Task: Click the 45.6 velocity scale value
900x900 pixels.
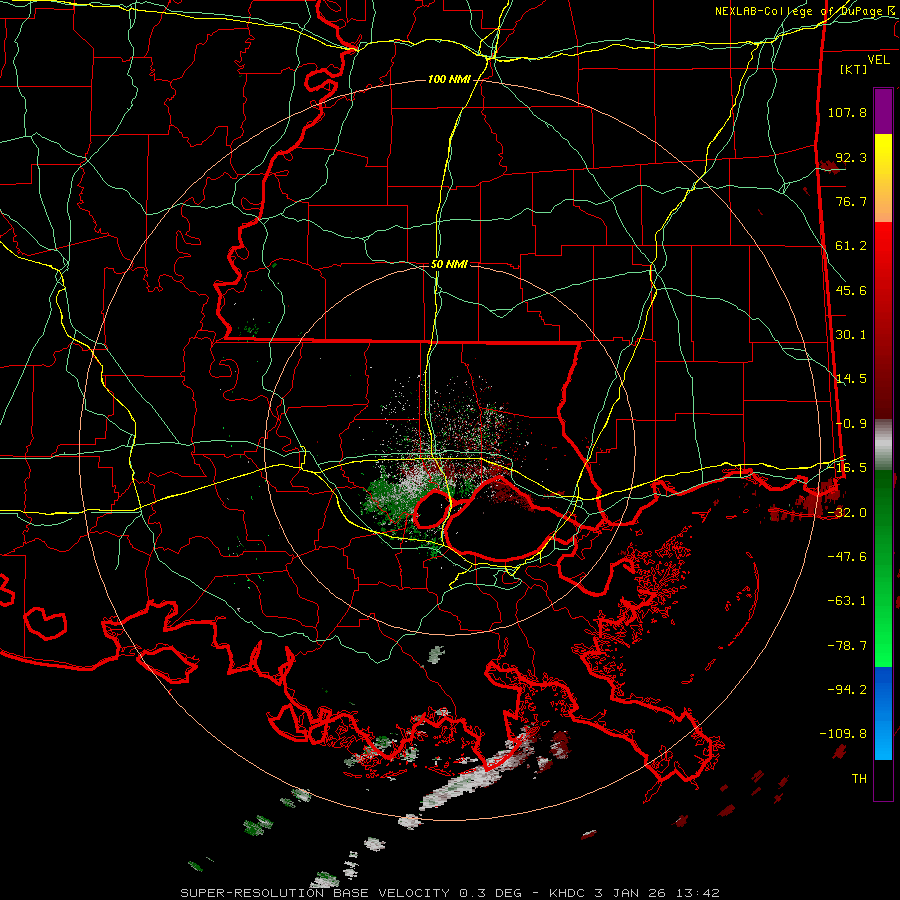Action: point(851,290)
